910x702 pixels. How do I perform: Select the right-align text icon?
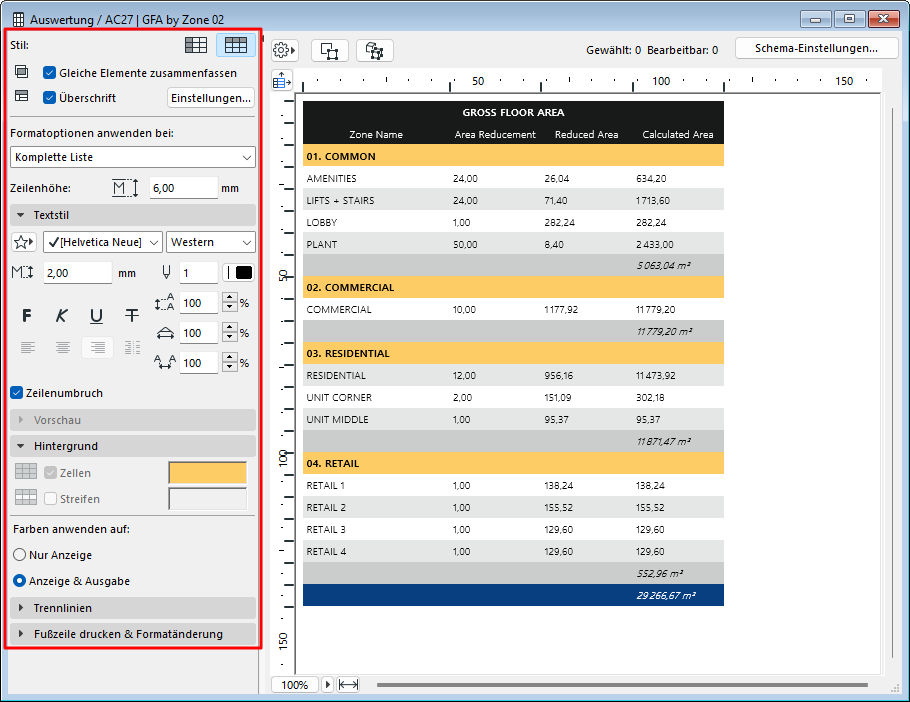point(96,347)
